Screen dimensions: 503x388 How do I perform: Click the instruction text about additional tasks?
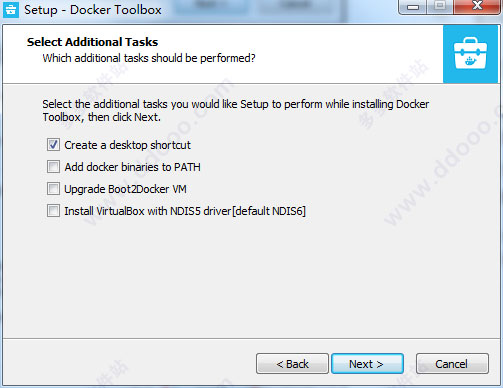tap(235, 111)
